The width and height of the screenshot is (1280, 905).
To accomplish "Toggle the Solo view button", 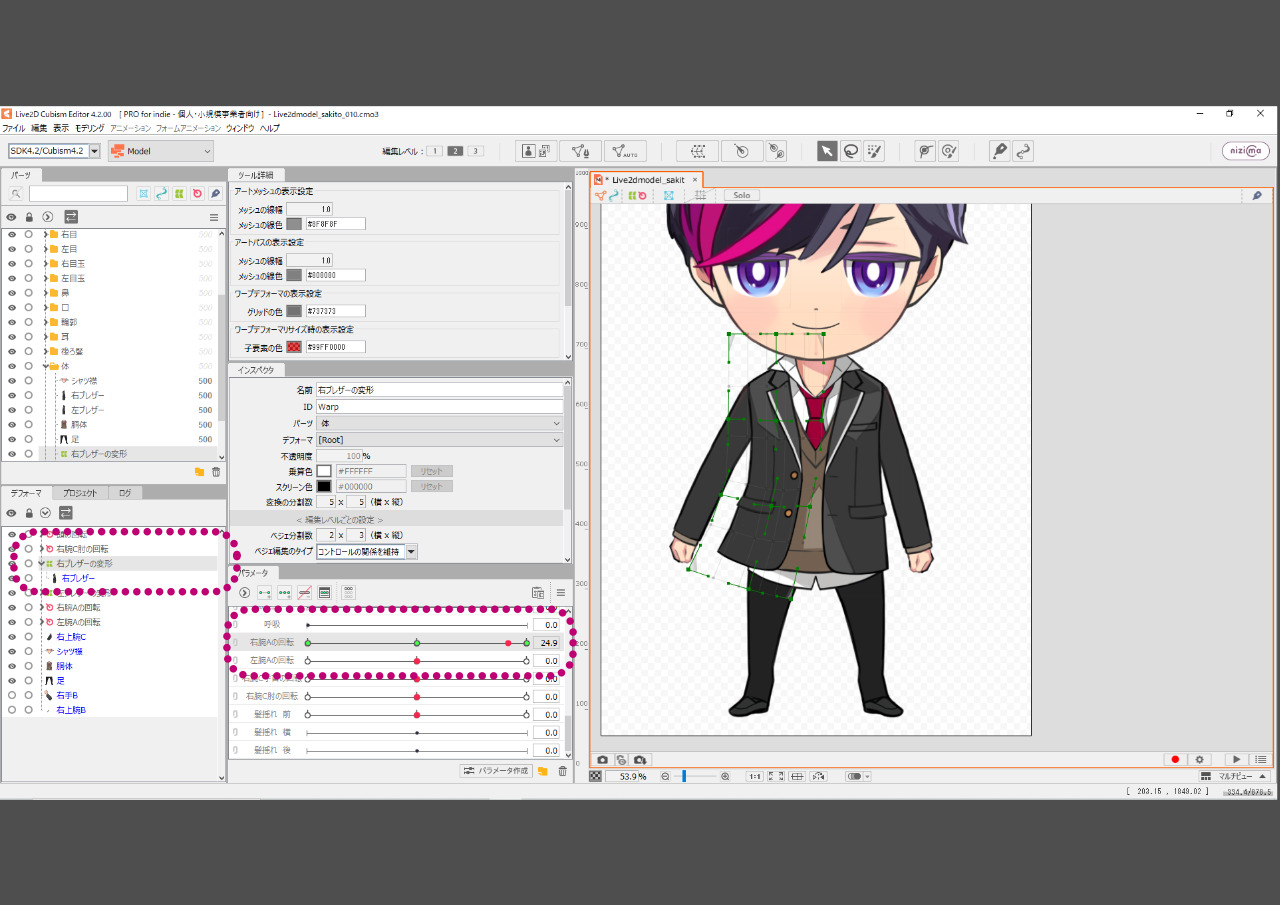I will tap(742, 195).
